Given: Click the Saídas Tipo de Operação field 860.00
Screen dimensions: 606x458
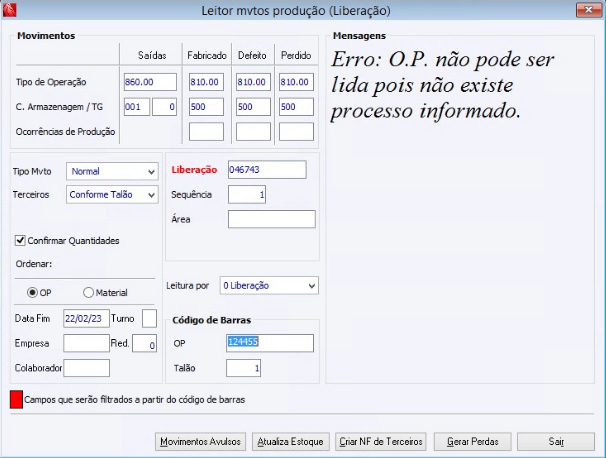Looking at the screenshot, I should tap(150, 82).
